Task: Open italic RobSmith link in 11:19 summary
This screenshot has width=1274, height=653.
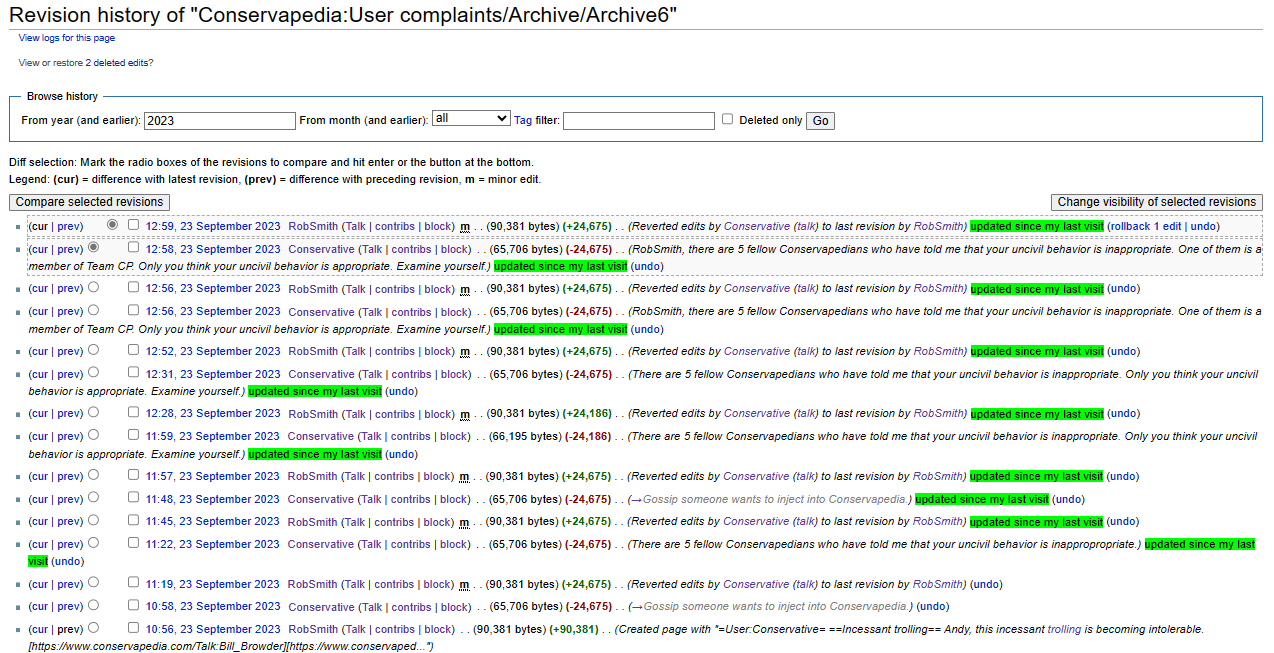Action: (x=938, y=585)
